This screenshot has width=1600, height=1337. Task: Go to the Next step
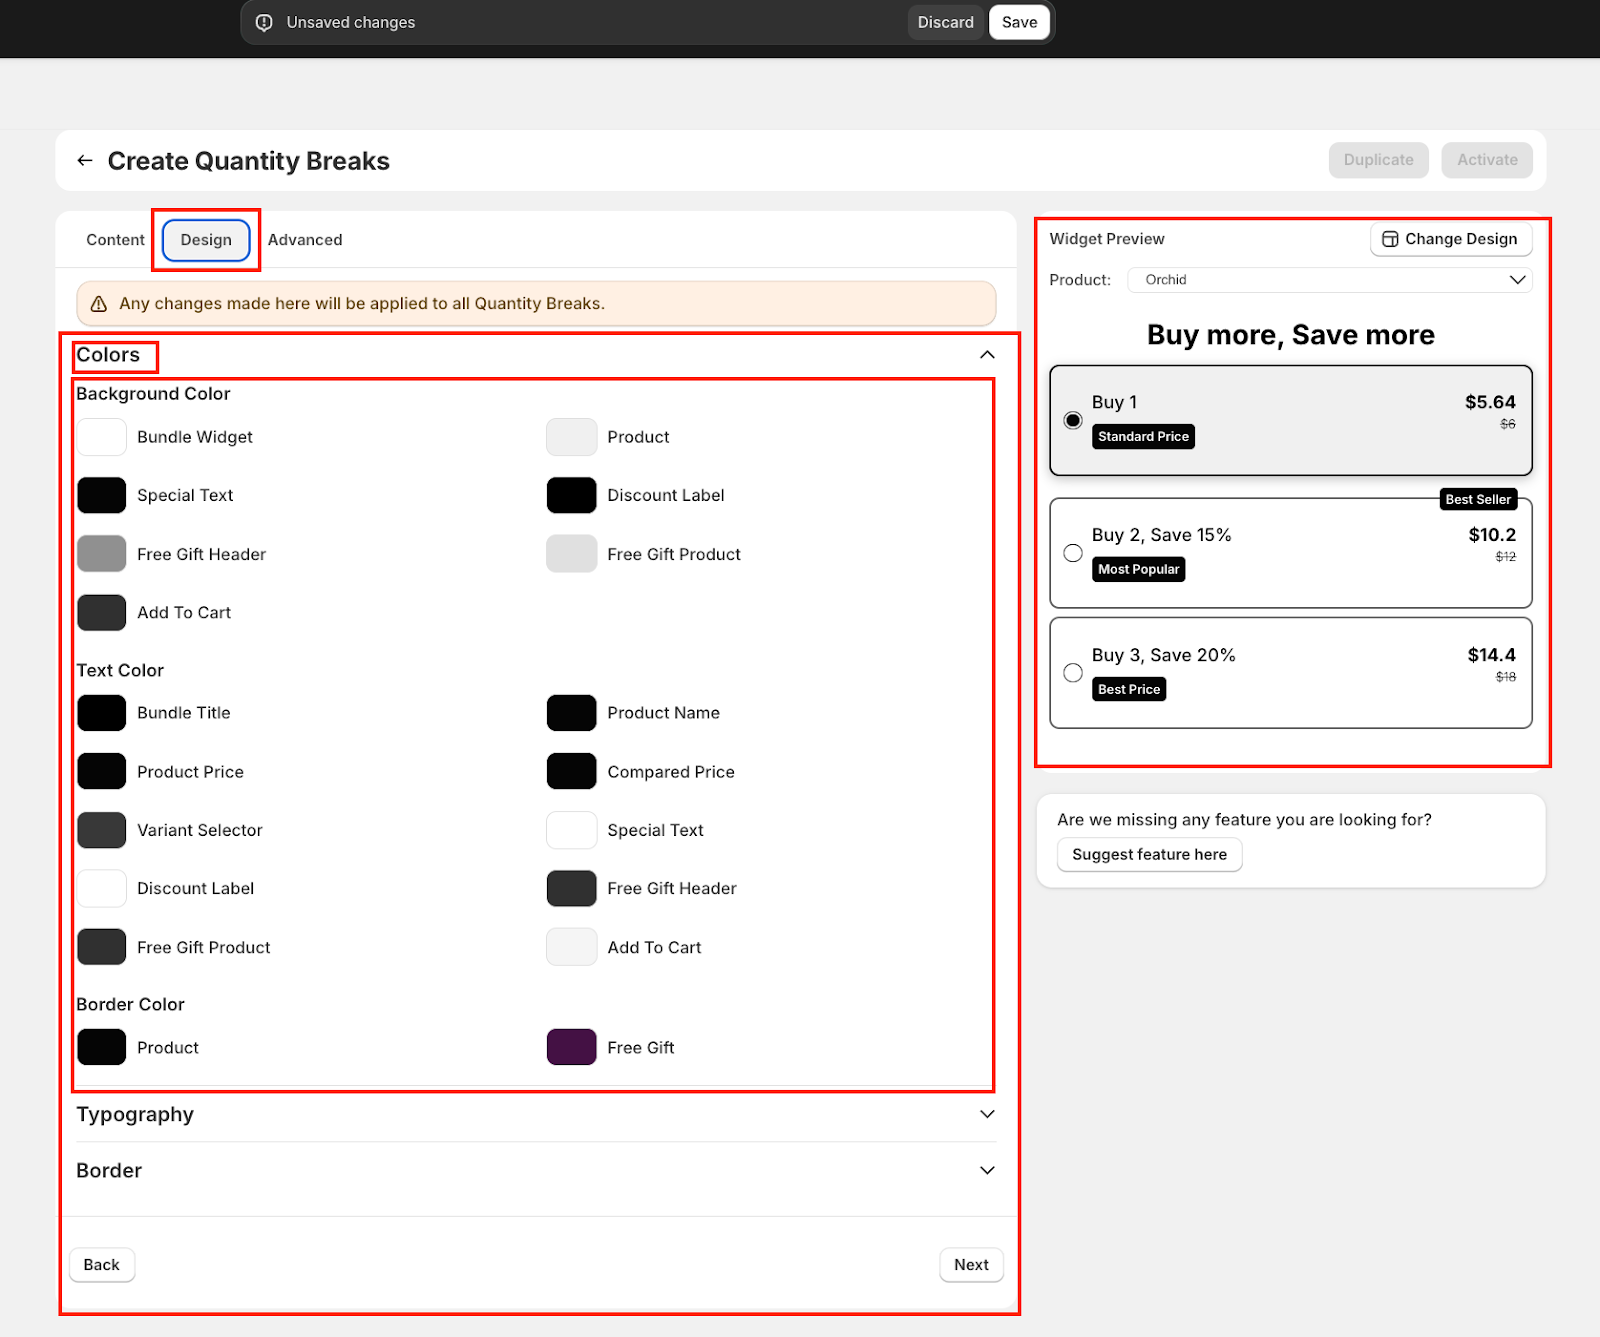970,1265
